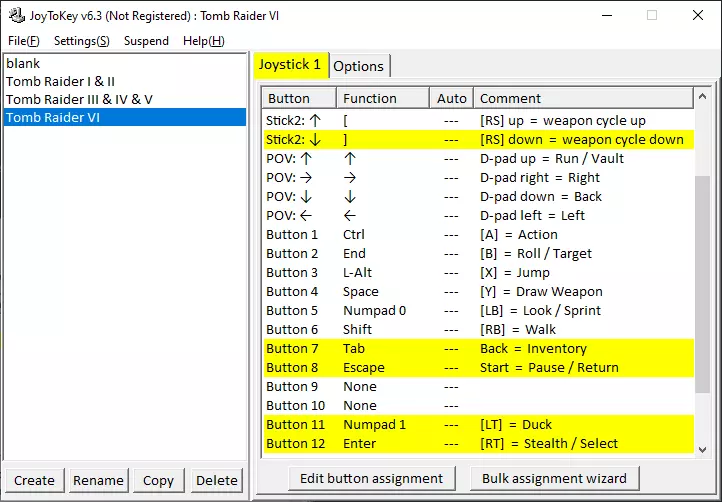The width and height of the screenshot is (722, 502).
Task: Select the Button 3 row
Action: (x=478, y=273)
